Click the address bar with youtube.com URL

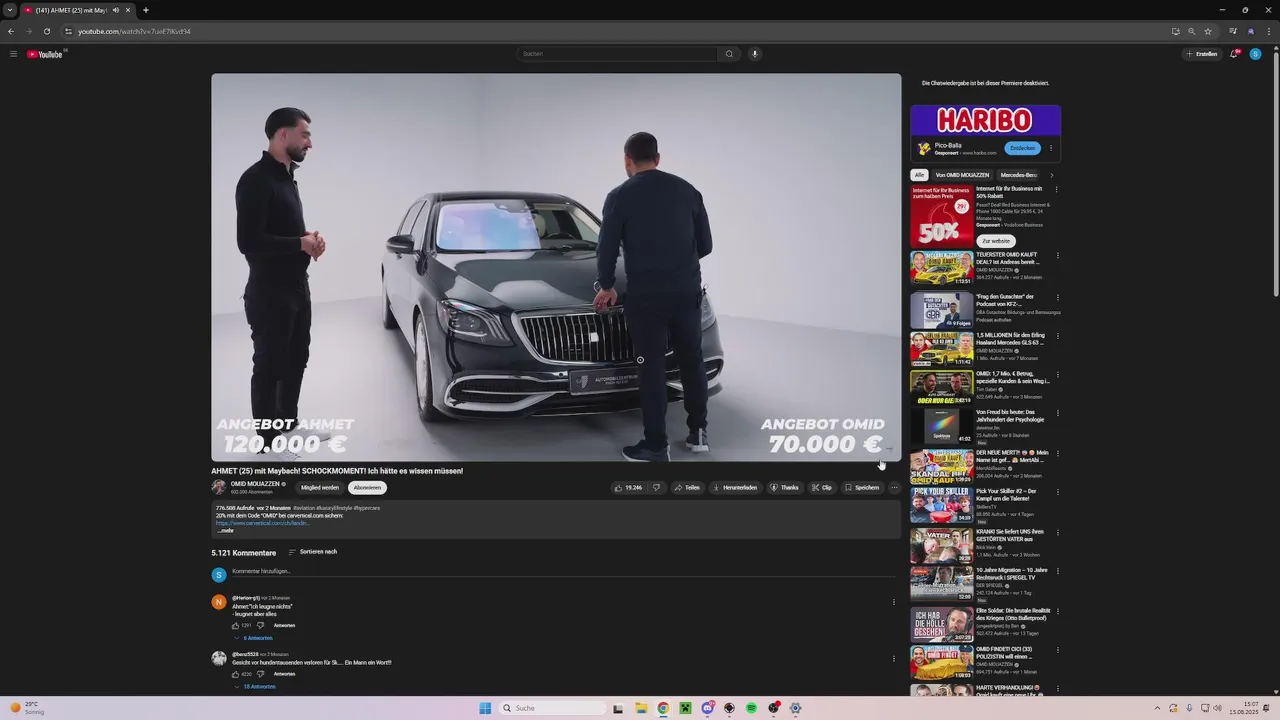tap(600, 31)
